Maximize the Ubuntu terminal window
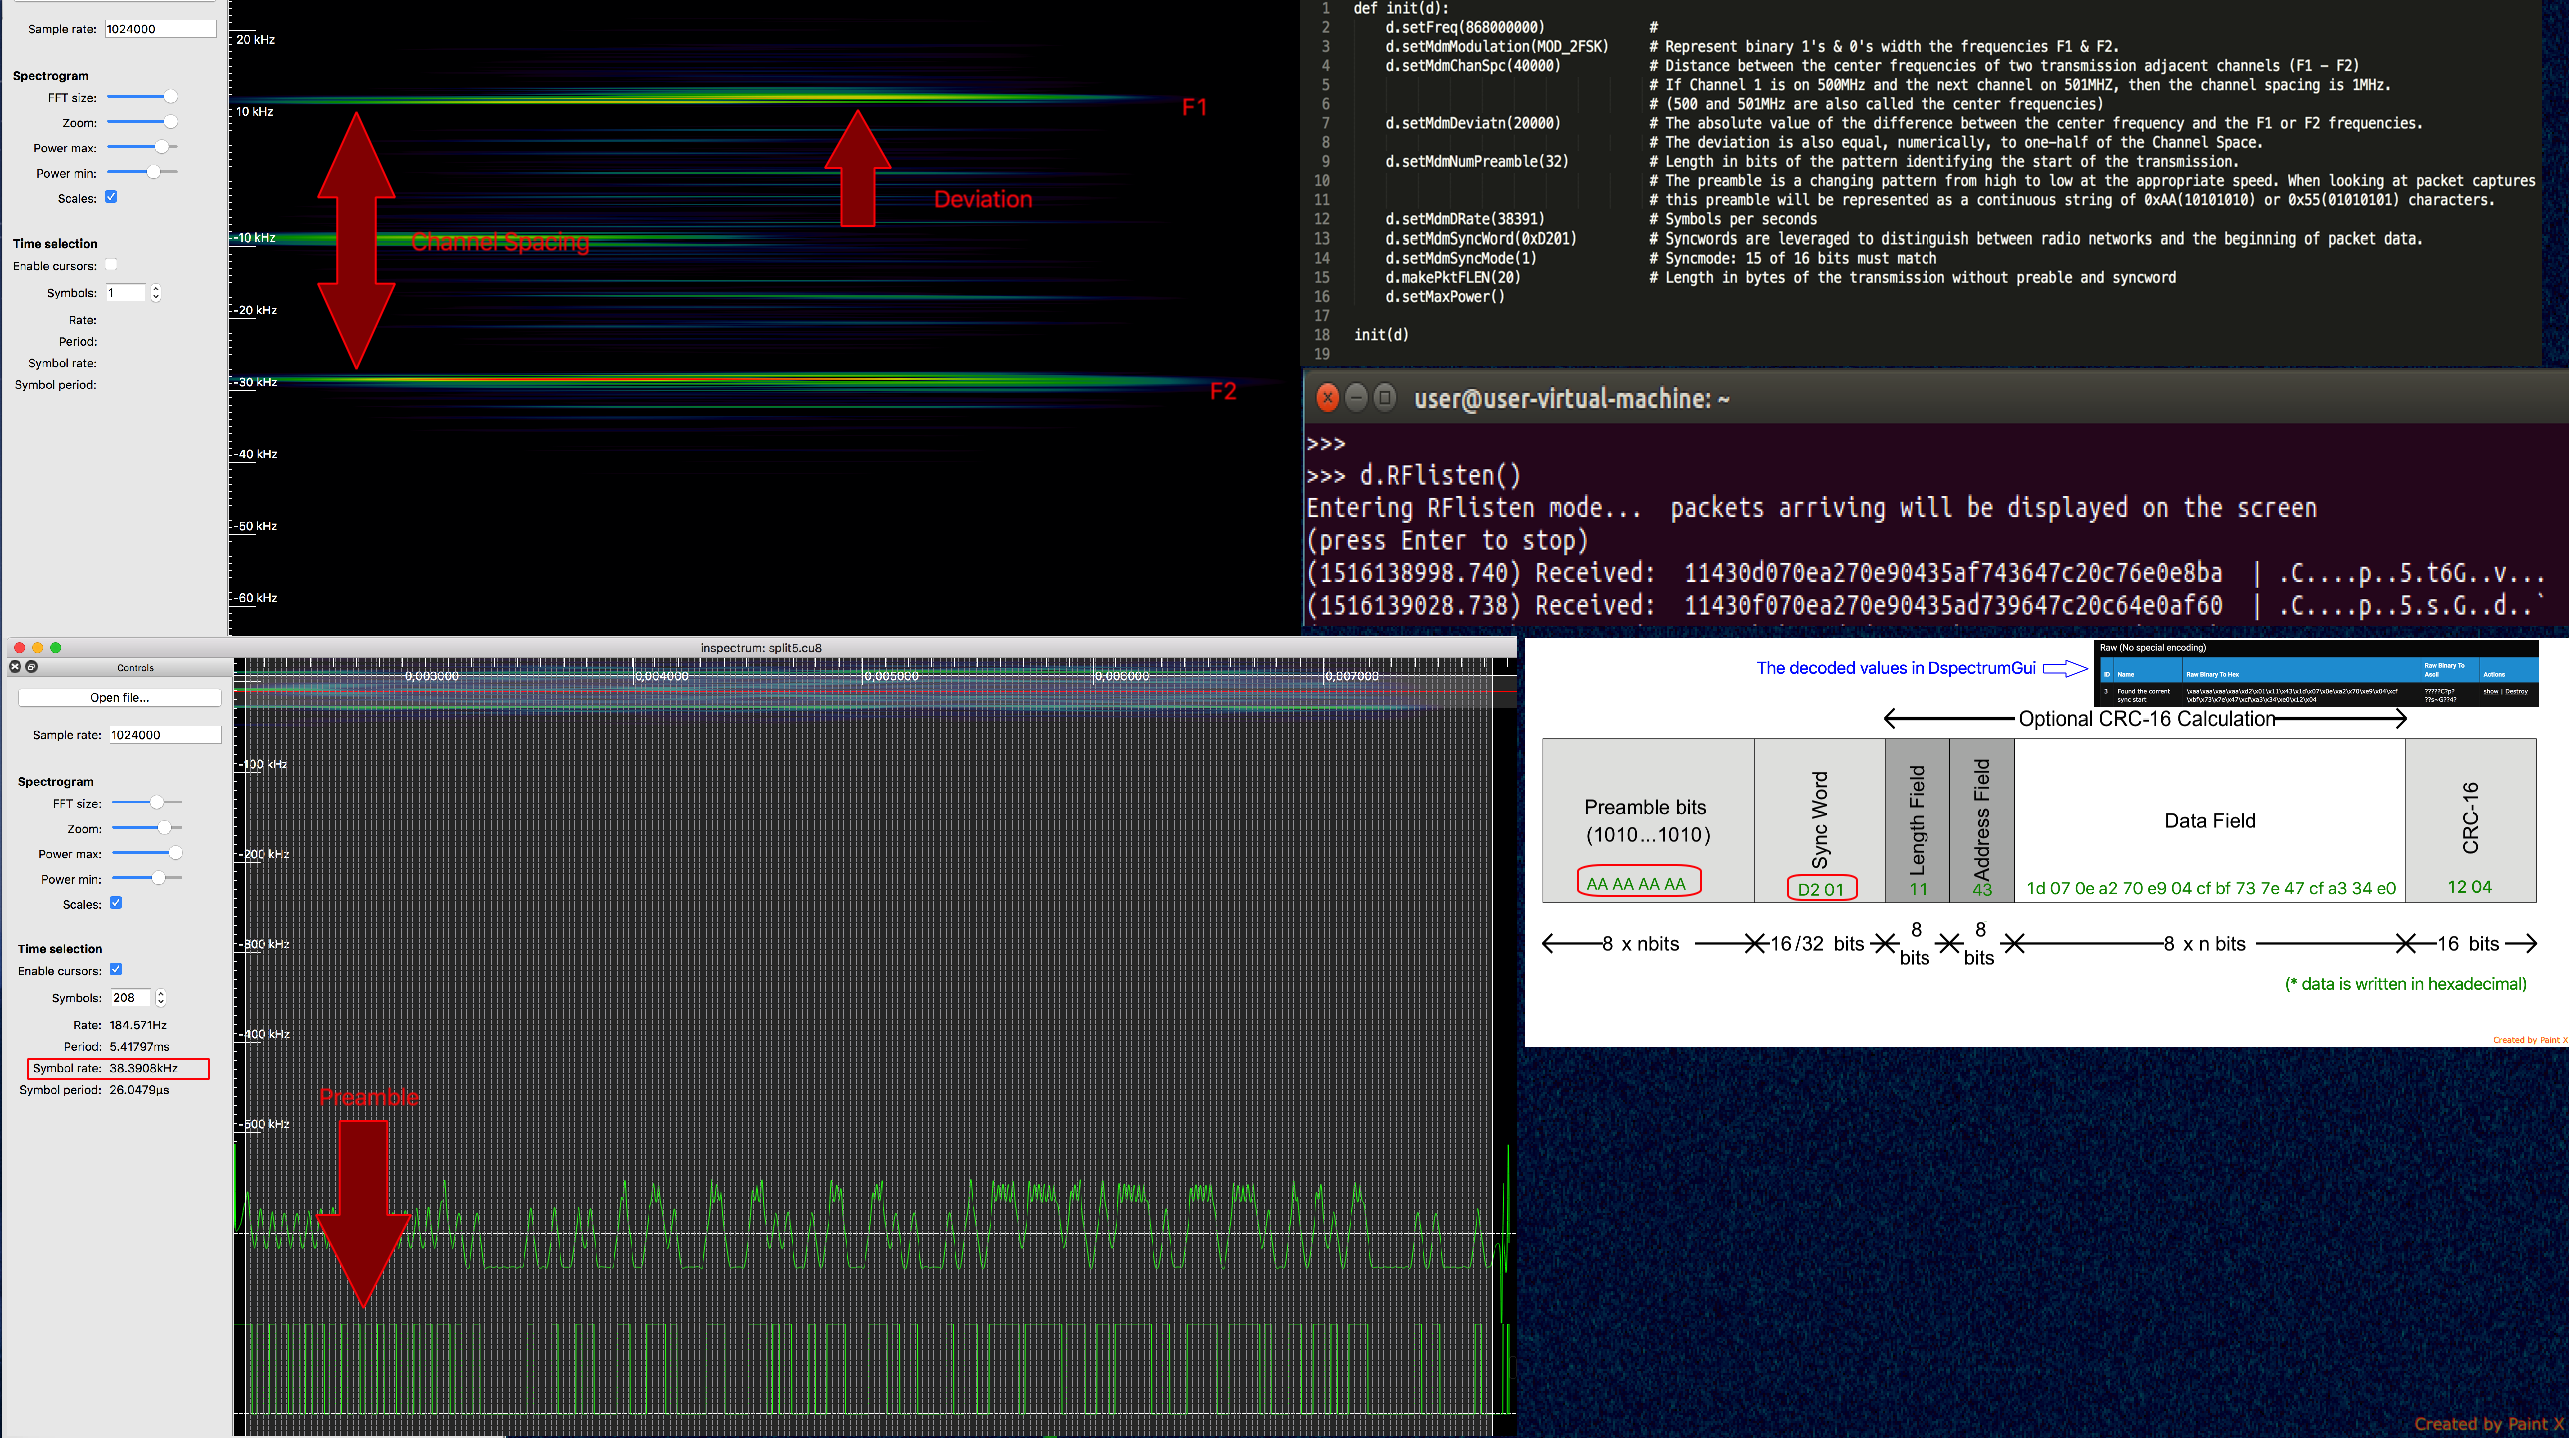 click(1385, 398)
